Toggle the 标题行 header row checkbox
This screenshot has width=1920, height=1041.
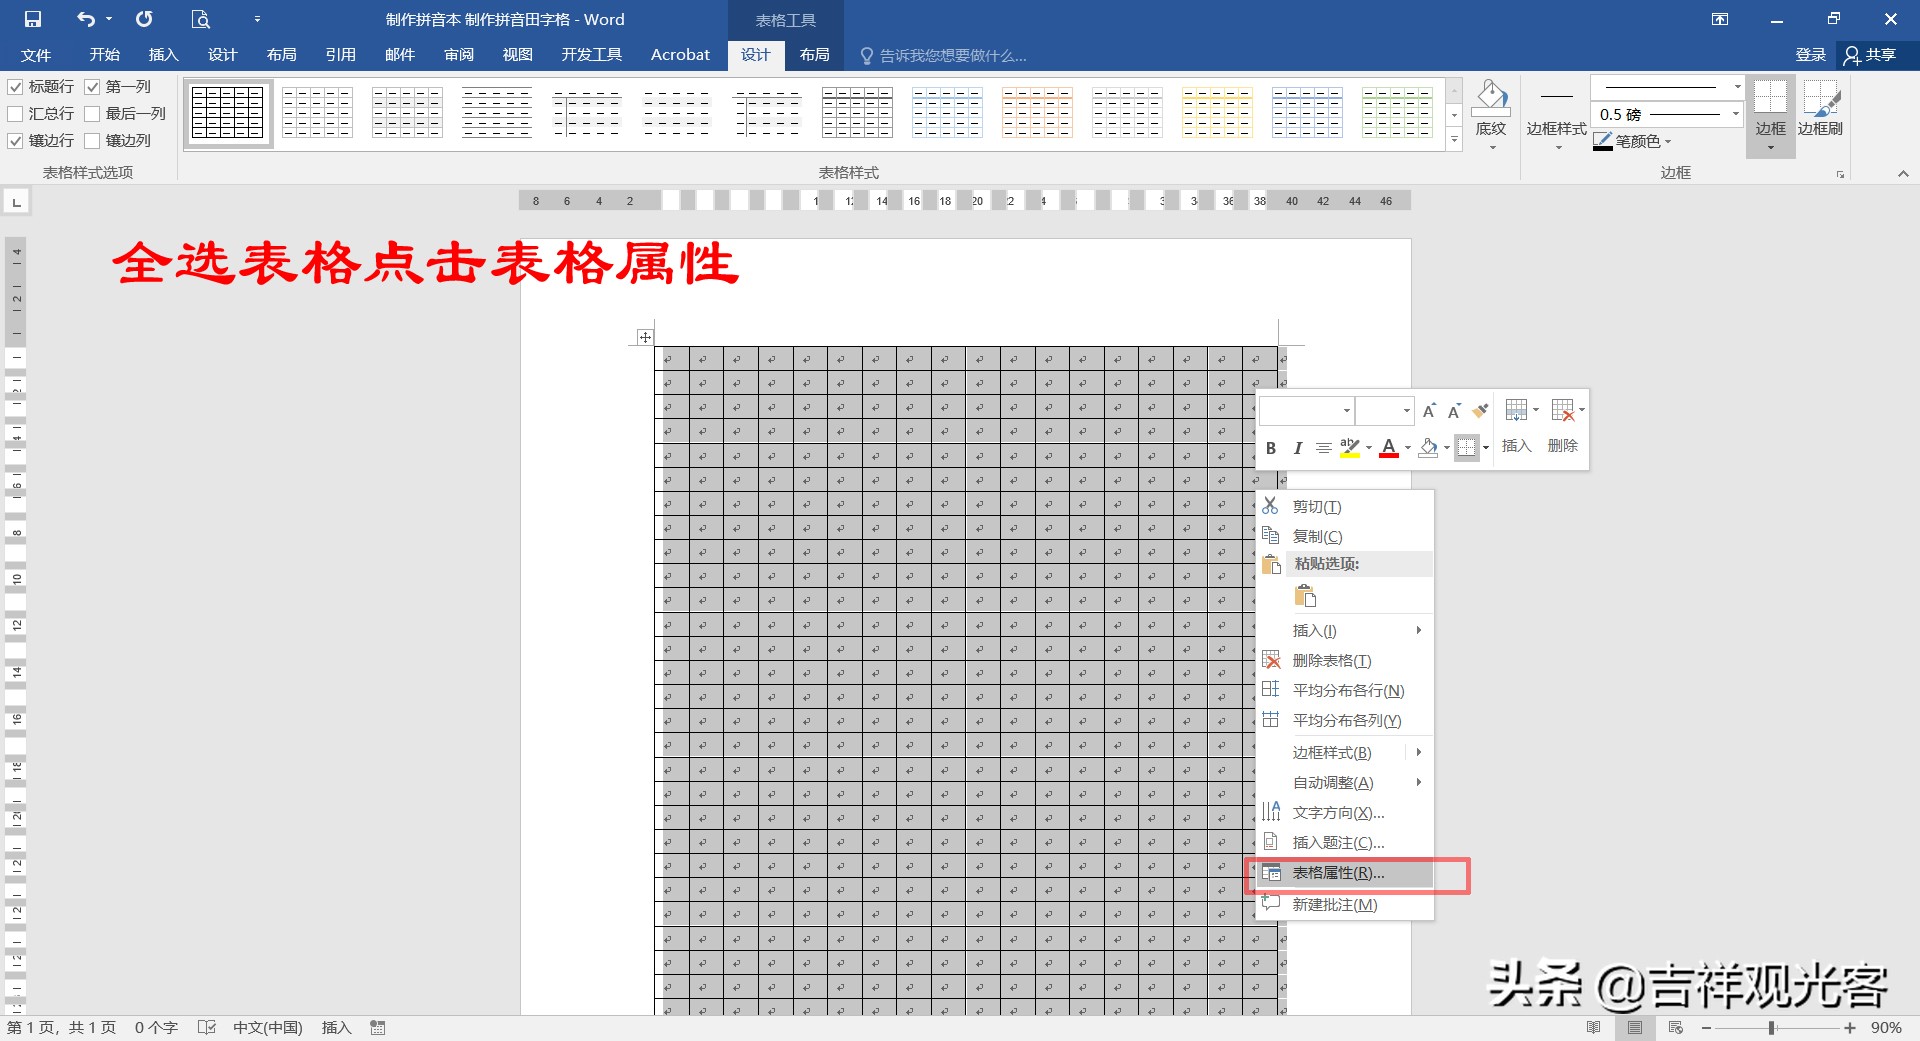click(x=15, y=87)
